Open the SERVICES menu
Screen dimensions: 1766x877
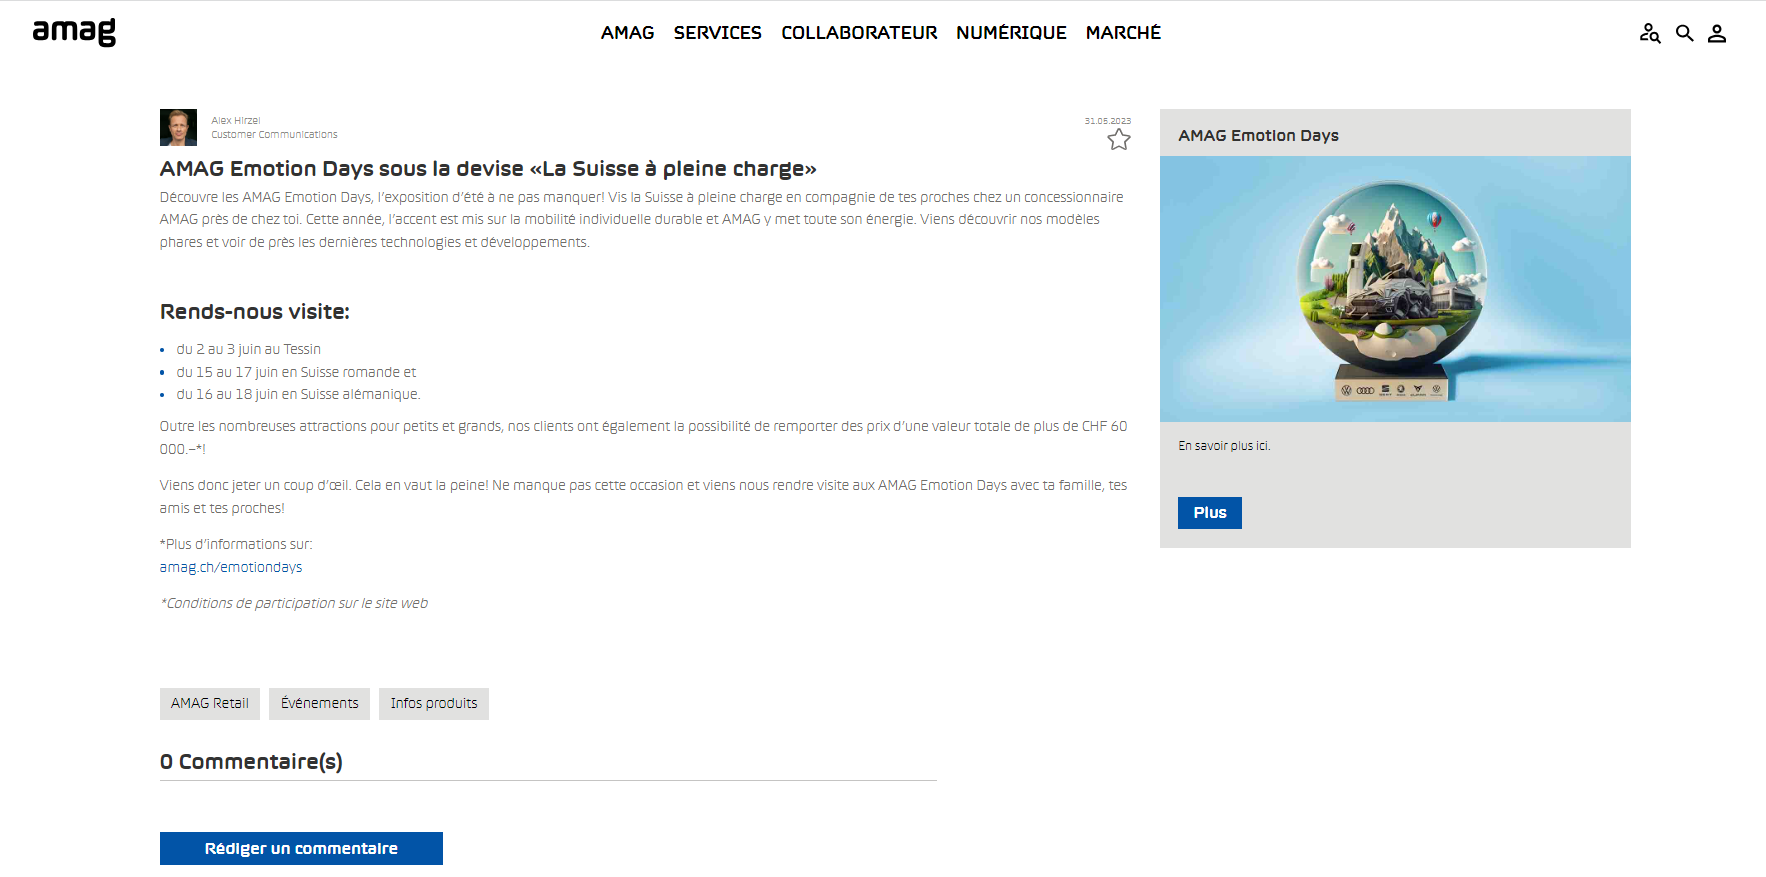pyautogui.click(x=718, y=33)
